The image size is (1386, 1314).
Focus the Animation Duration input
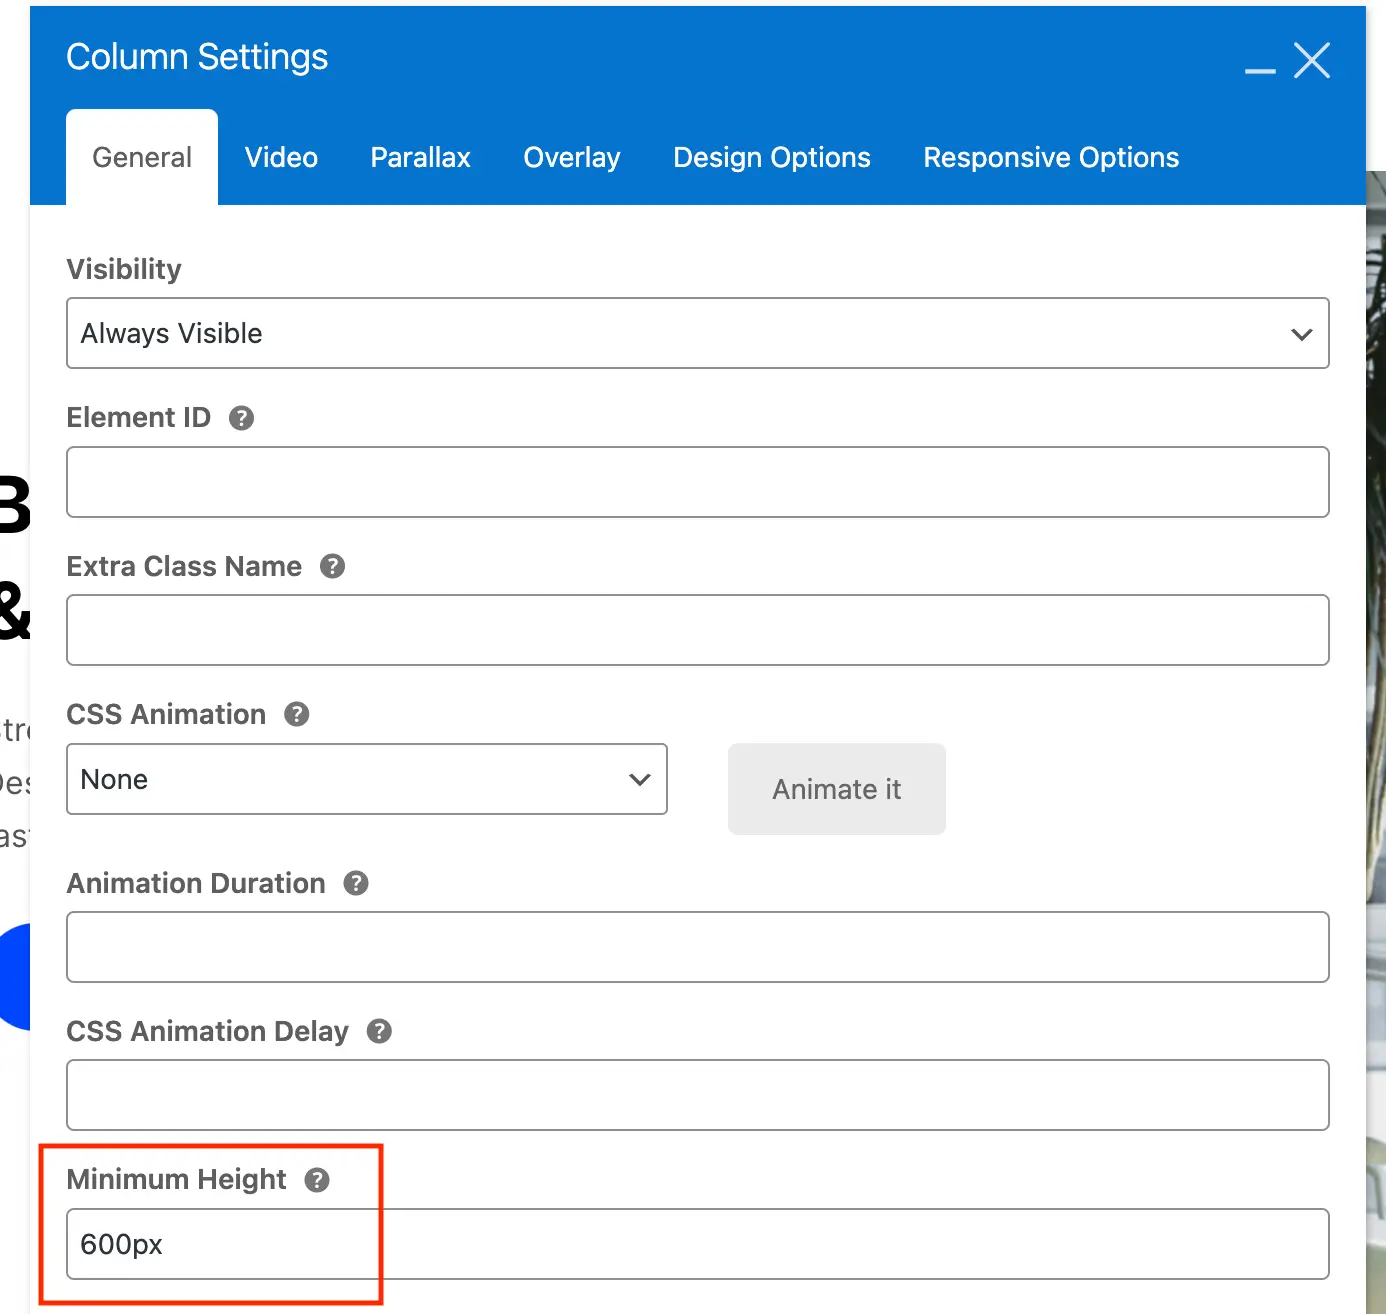coord(698,947)
